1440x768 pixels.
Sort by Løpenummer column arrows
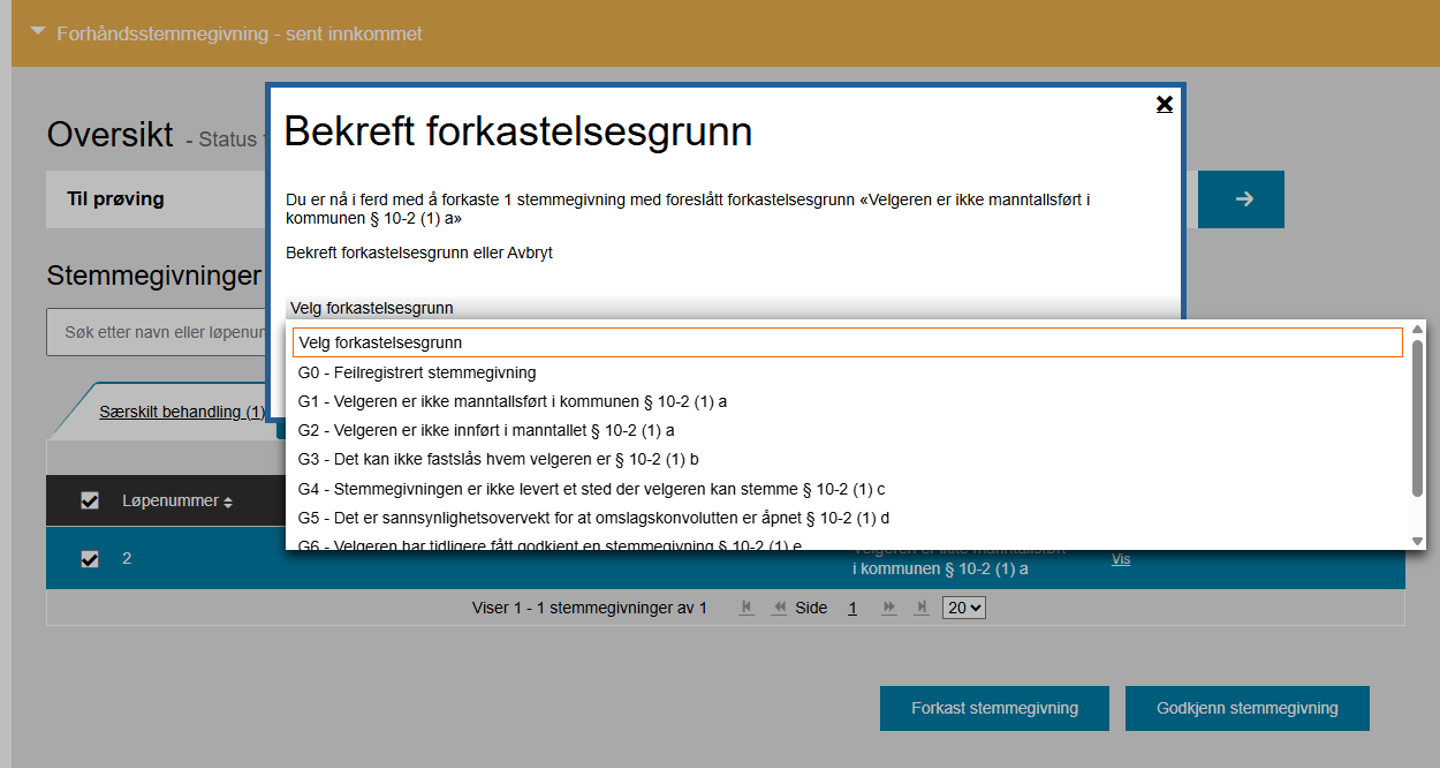228,502
